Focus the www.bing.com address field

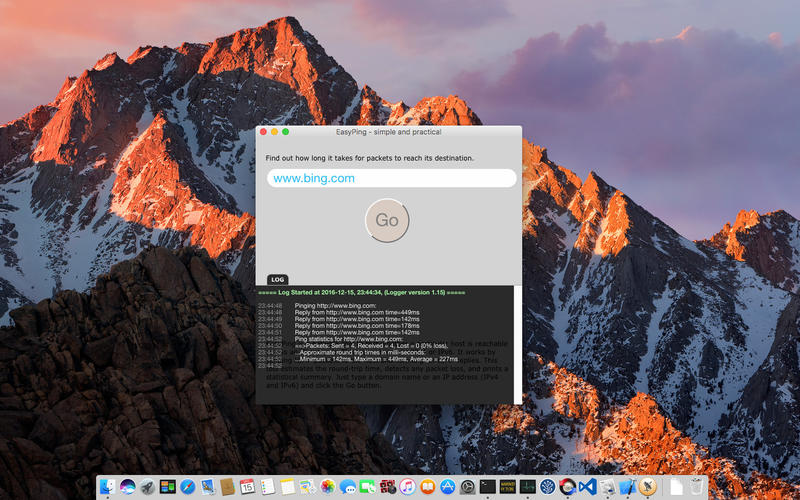coord(392,179)
